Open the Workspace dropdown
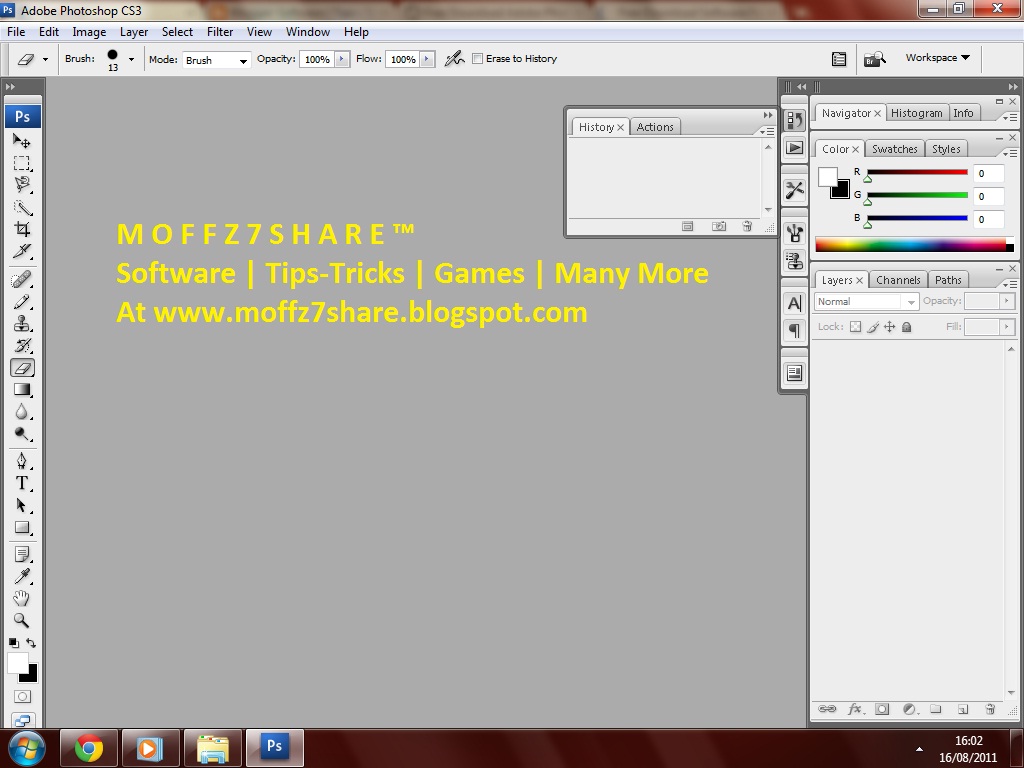The image size is (1024, 768). coord(937,57)
